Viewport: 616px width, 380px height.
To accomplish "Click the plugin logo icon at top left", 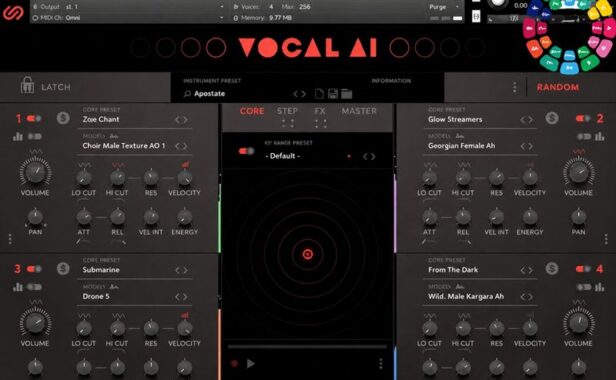I will click(x=13, y=13).
